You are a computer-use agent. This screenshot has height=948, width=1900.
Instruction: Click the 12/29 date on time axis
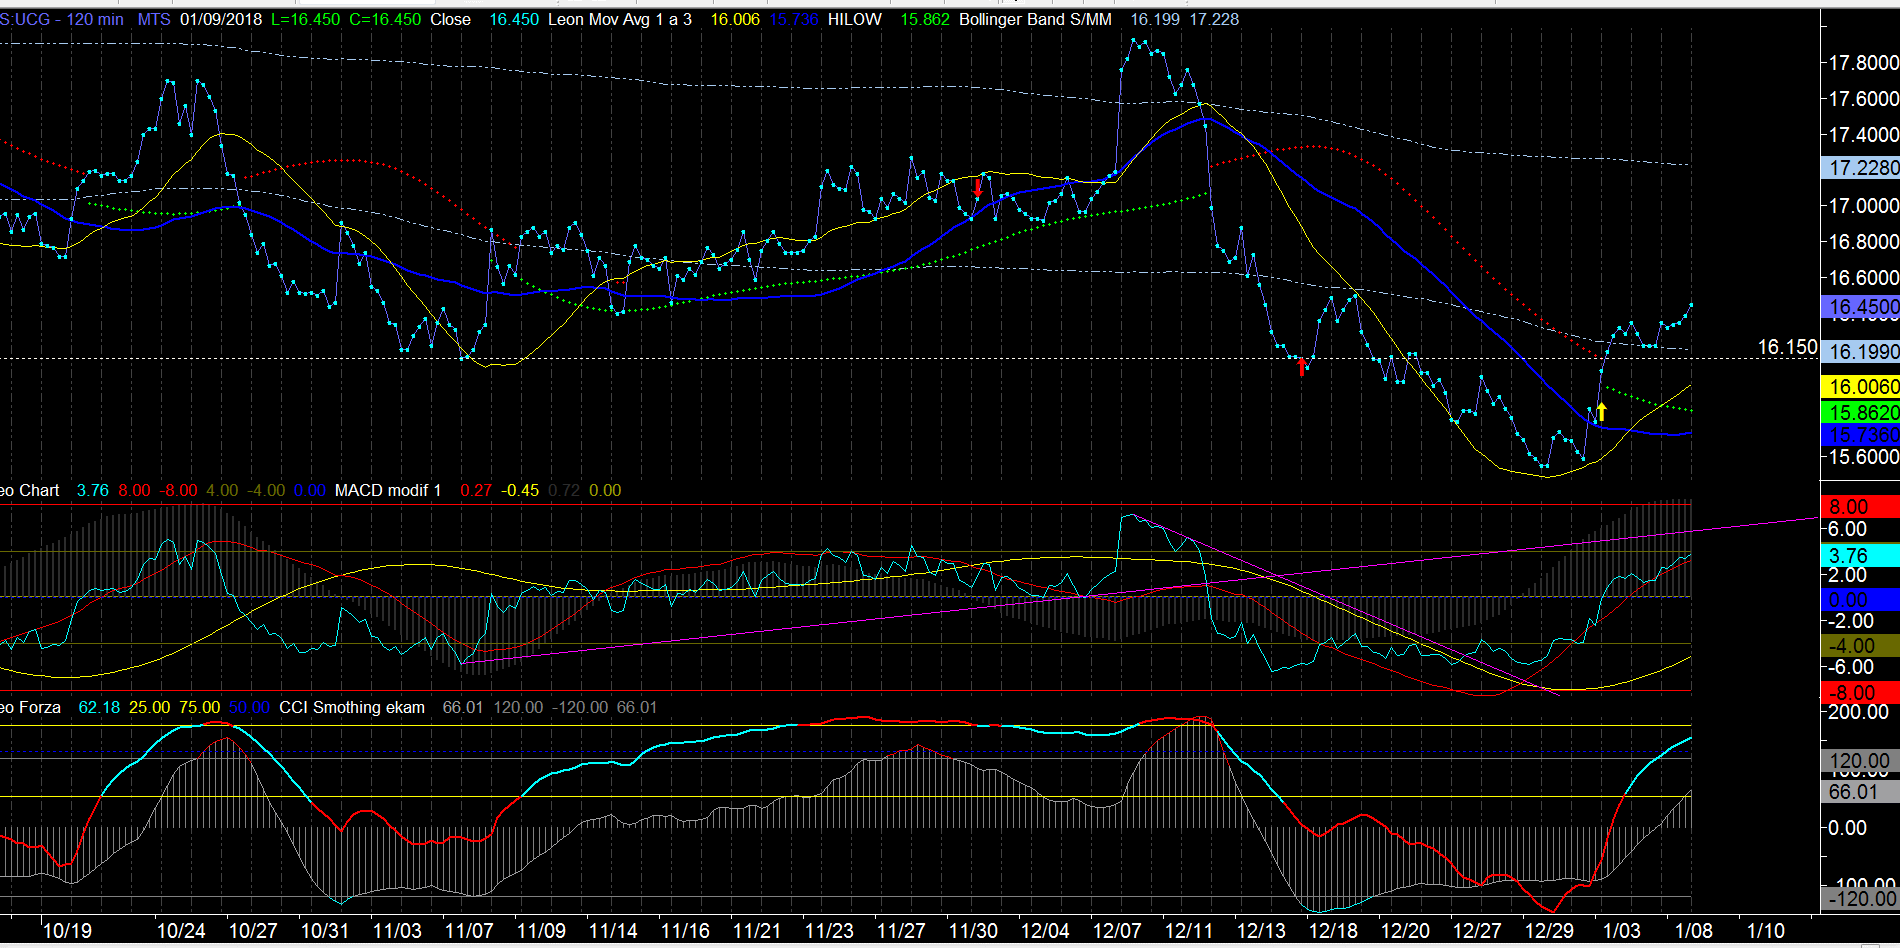(x=1549, y=931)
